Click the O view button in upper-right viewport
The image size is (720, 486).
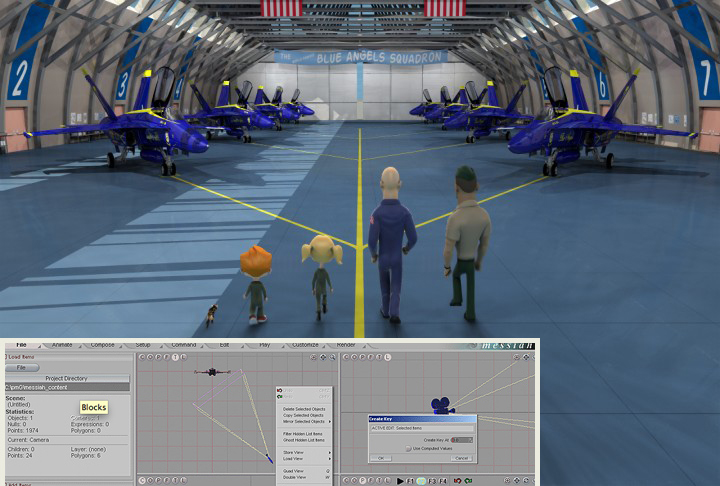[x=354, y=357]
